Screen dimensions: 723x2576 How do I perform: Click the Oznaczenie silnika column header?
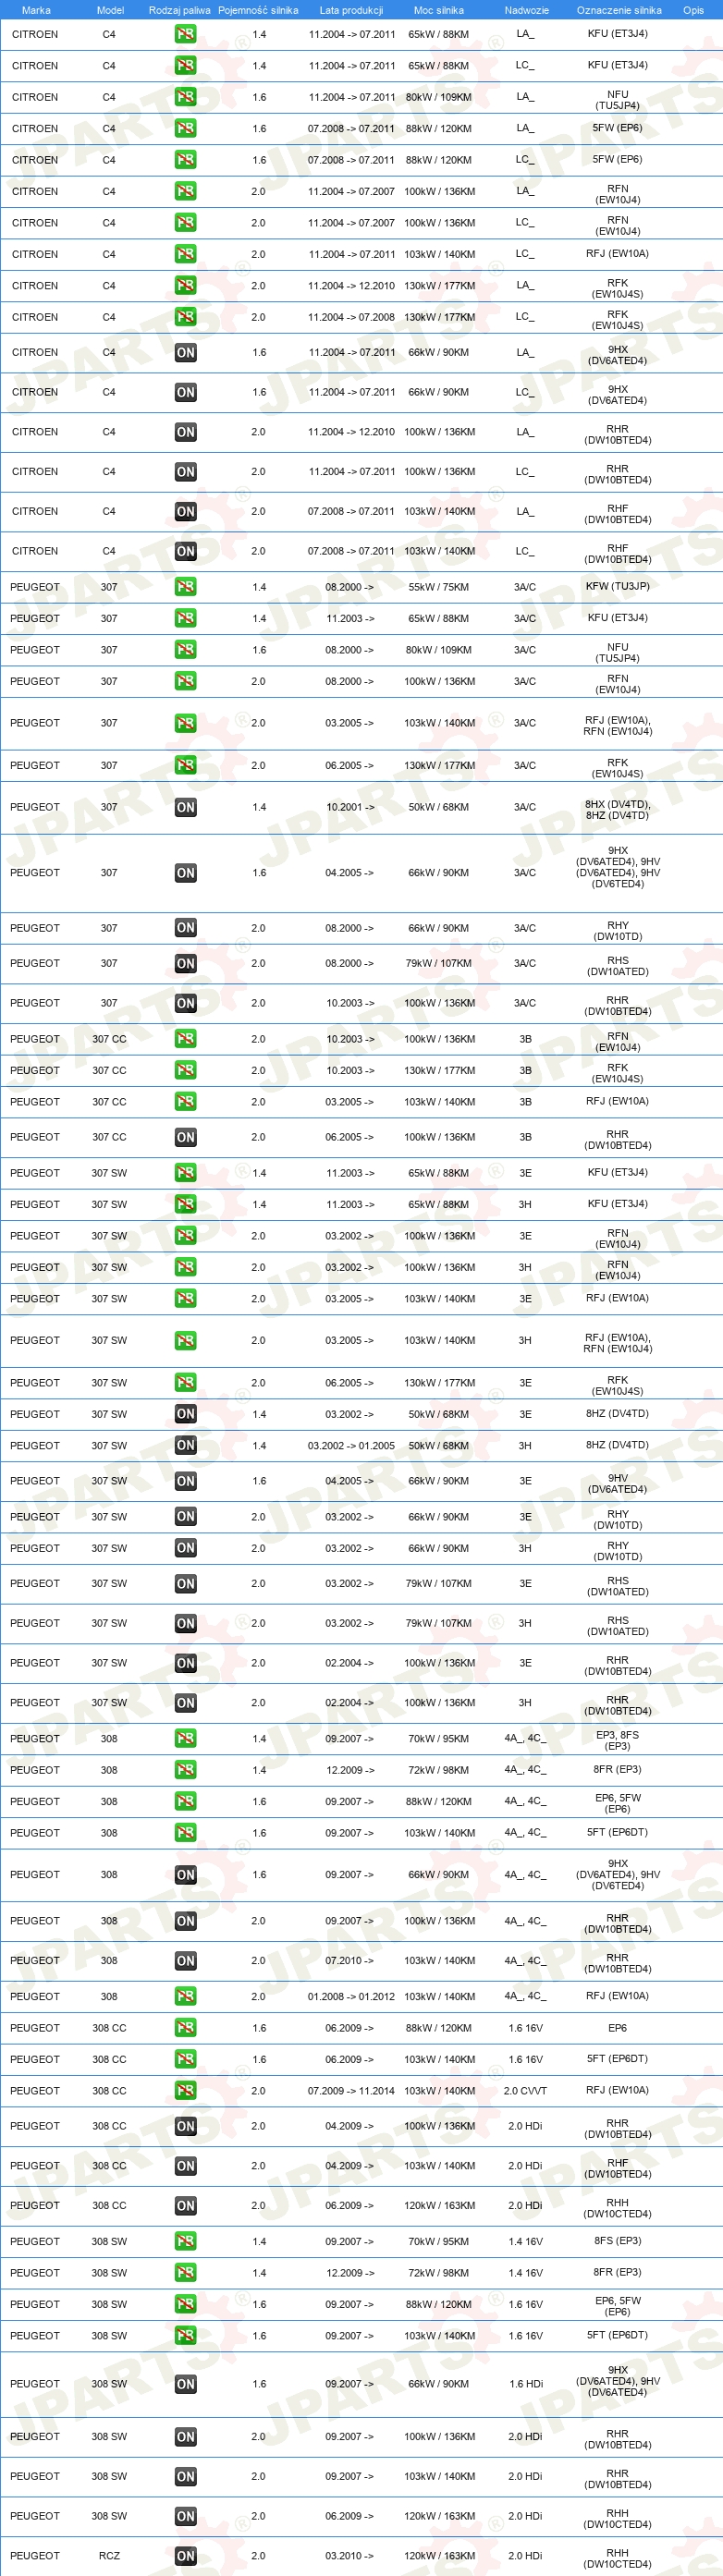[619, 10]
